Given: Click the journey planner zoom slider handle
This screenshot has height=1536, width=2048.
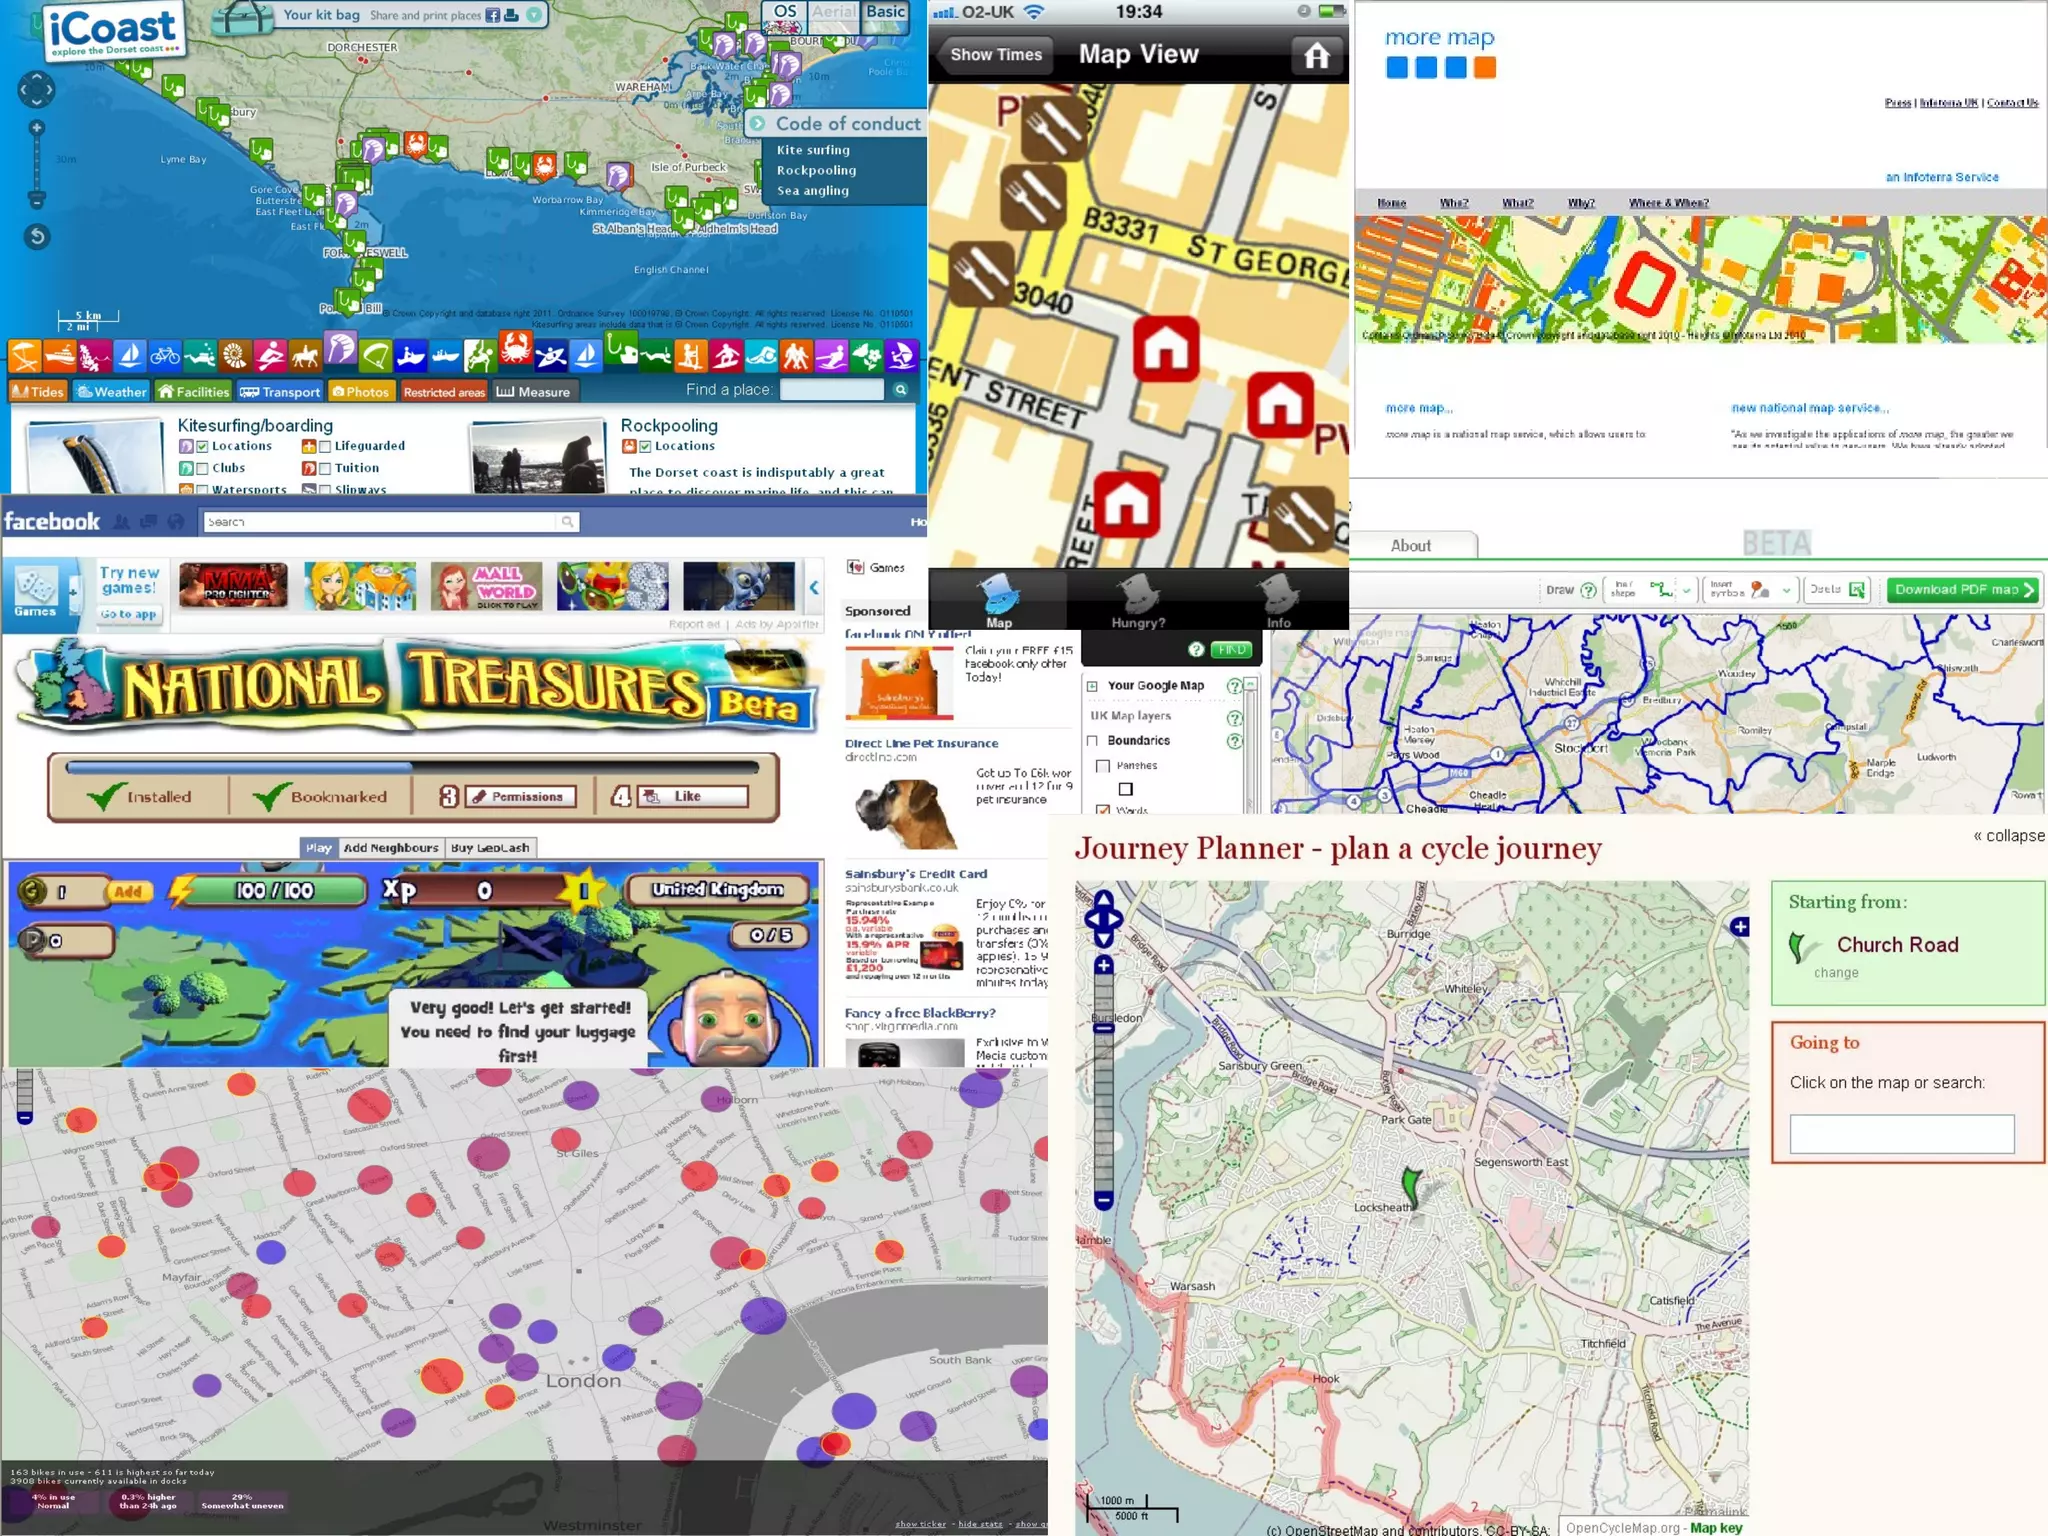Looking at the screenshot, I should point(1103,1028).
